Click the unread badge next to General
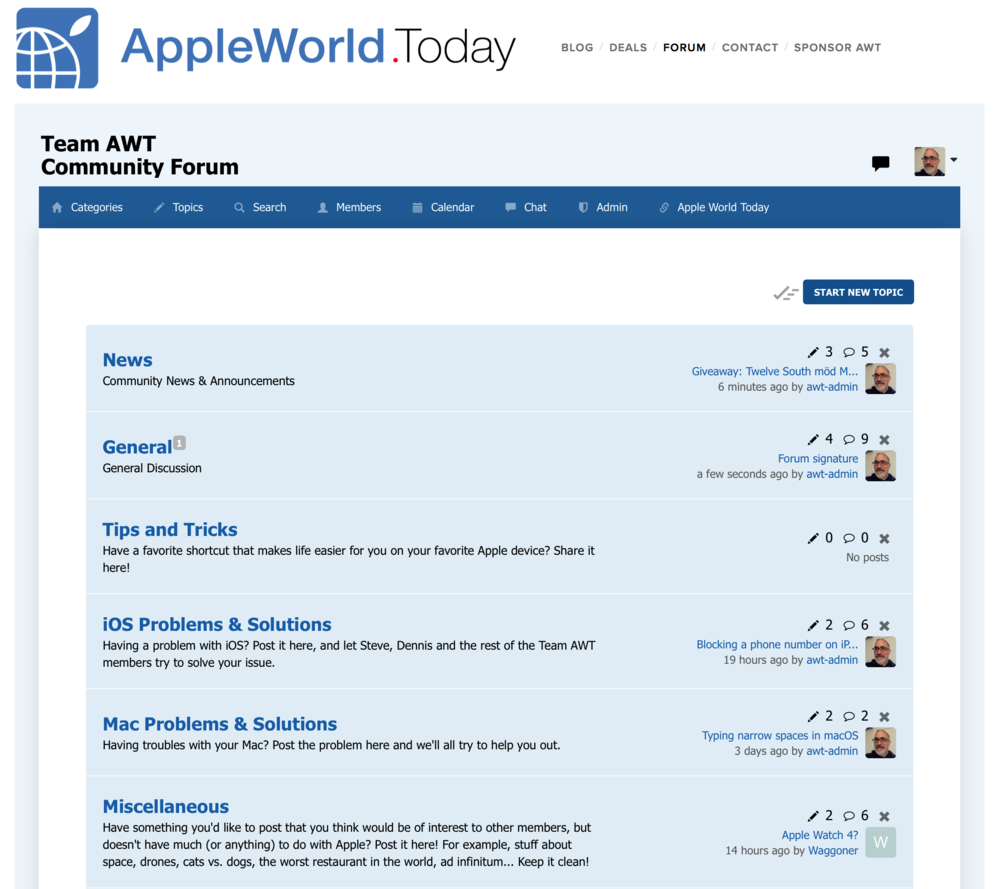Viewport: 1000px width, 889px height. tap(180, 442)
